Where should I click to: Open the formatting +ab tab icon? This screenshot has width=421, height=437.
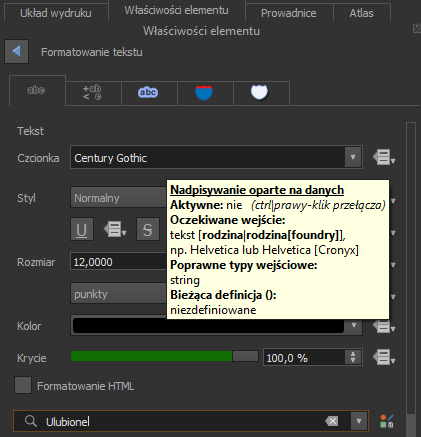pyautogui.click(x=92, y=92)
